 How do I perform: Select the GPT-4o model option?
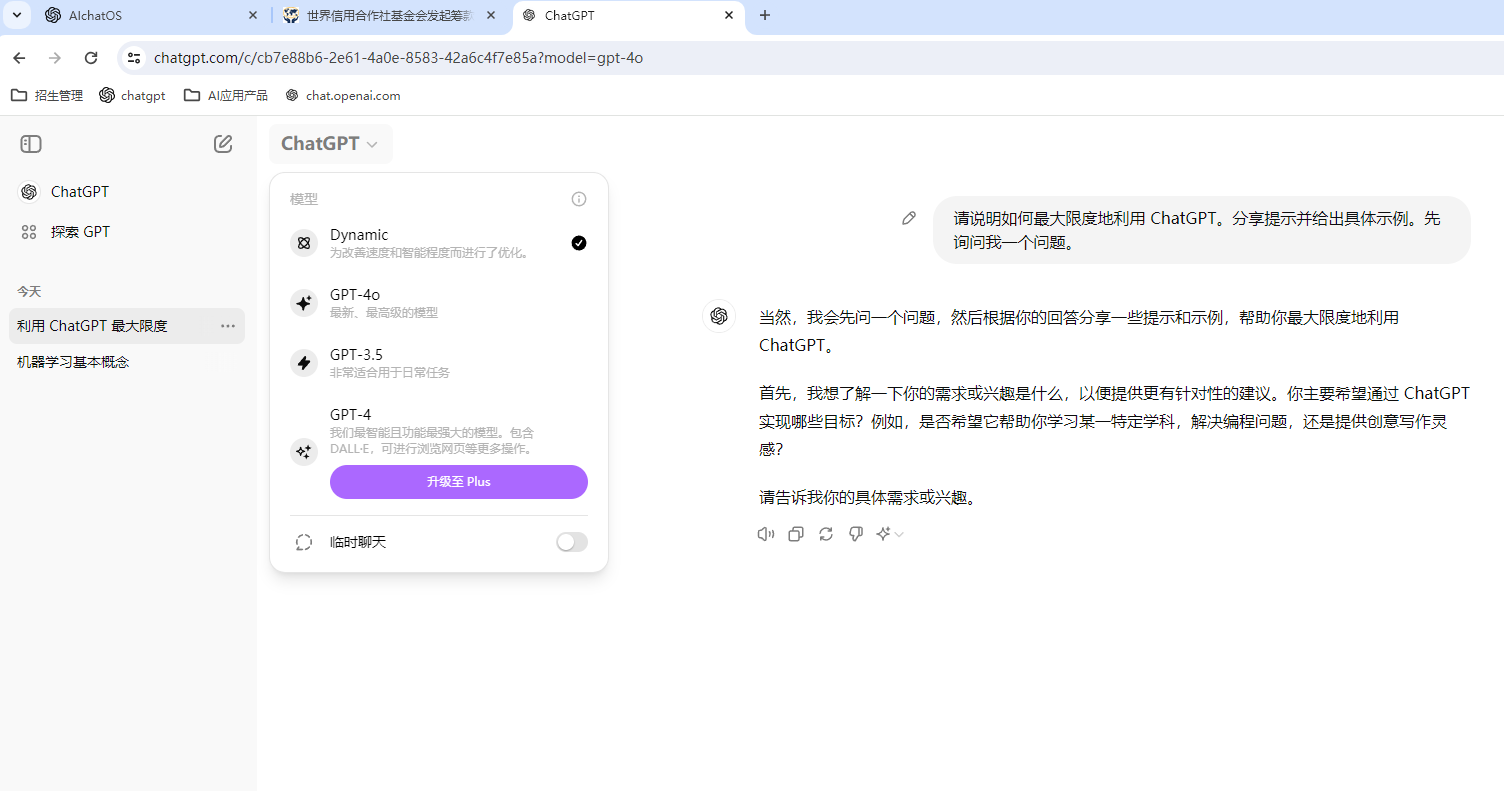tap(439, 303)
